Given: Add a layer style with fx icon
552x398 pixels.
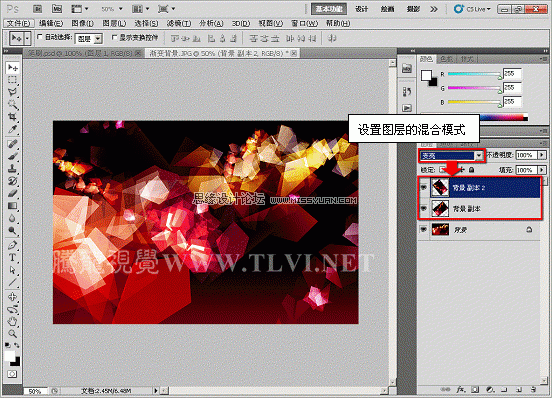Looking at the screenshot, I should pos(460,390).
